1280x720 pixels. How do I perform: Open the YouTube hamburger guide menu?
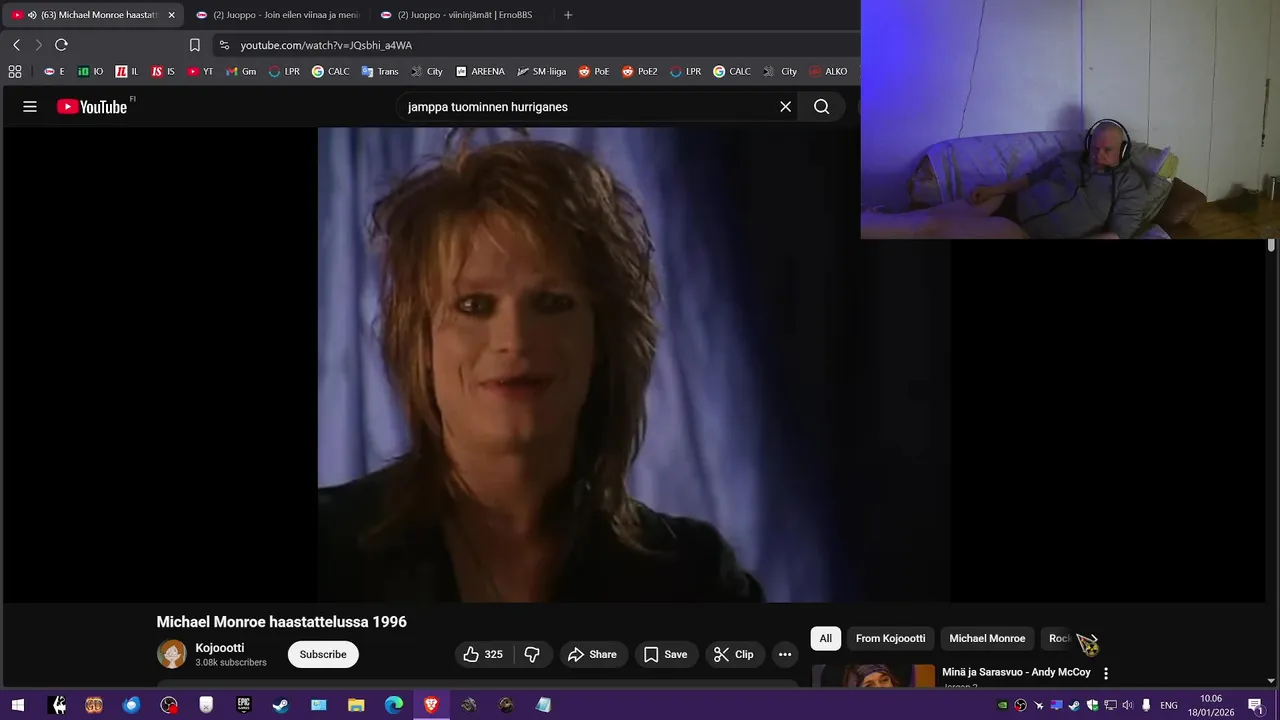tap(30, 107)
